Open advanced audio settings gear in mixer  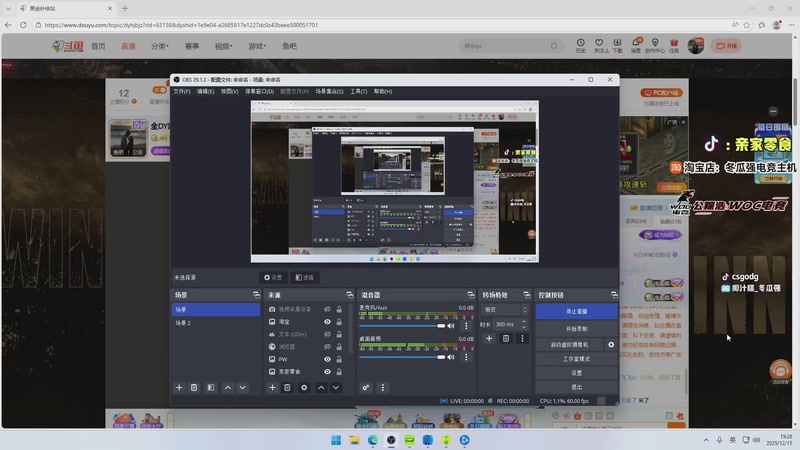pos(366,387)
